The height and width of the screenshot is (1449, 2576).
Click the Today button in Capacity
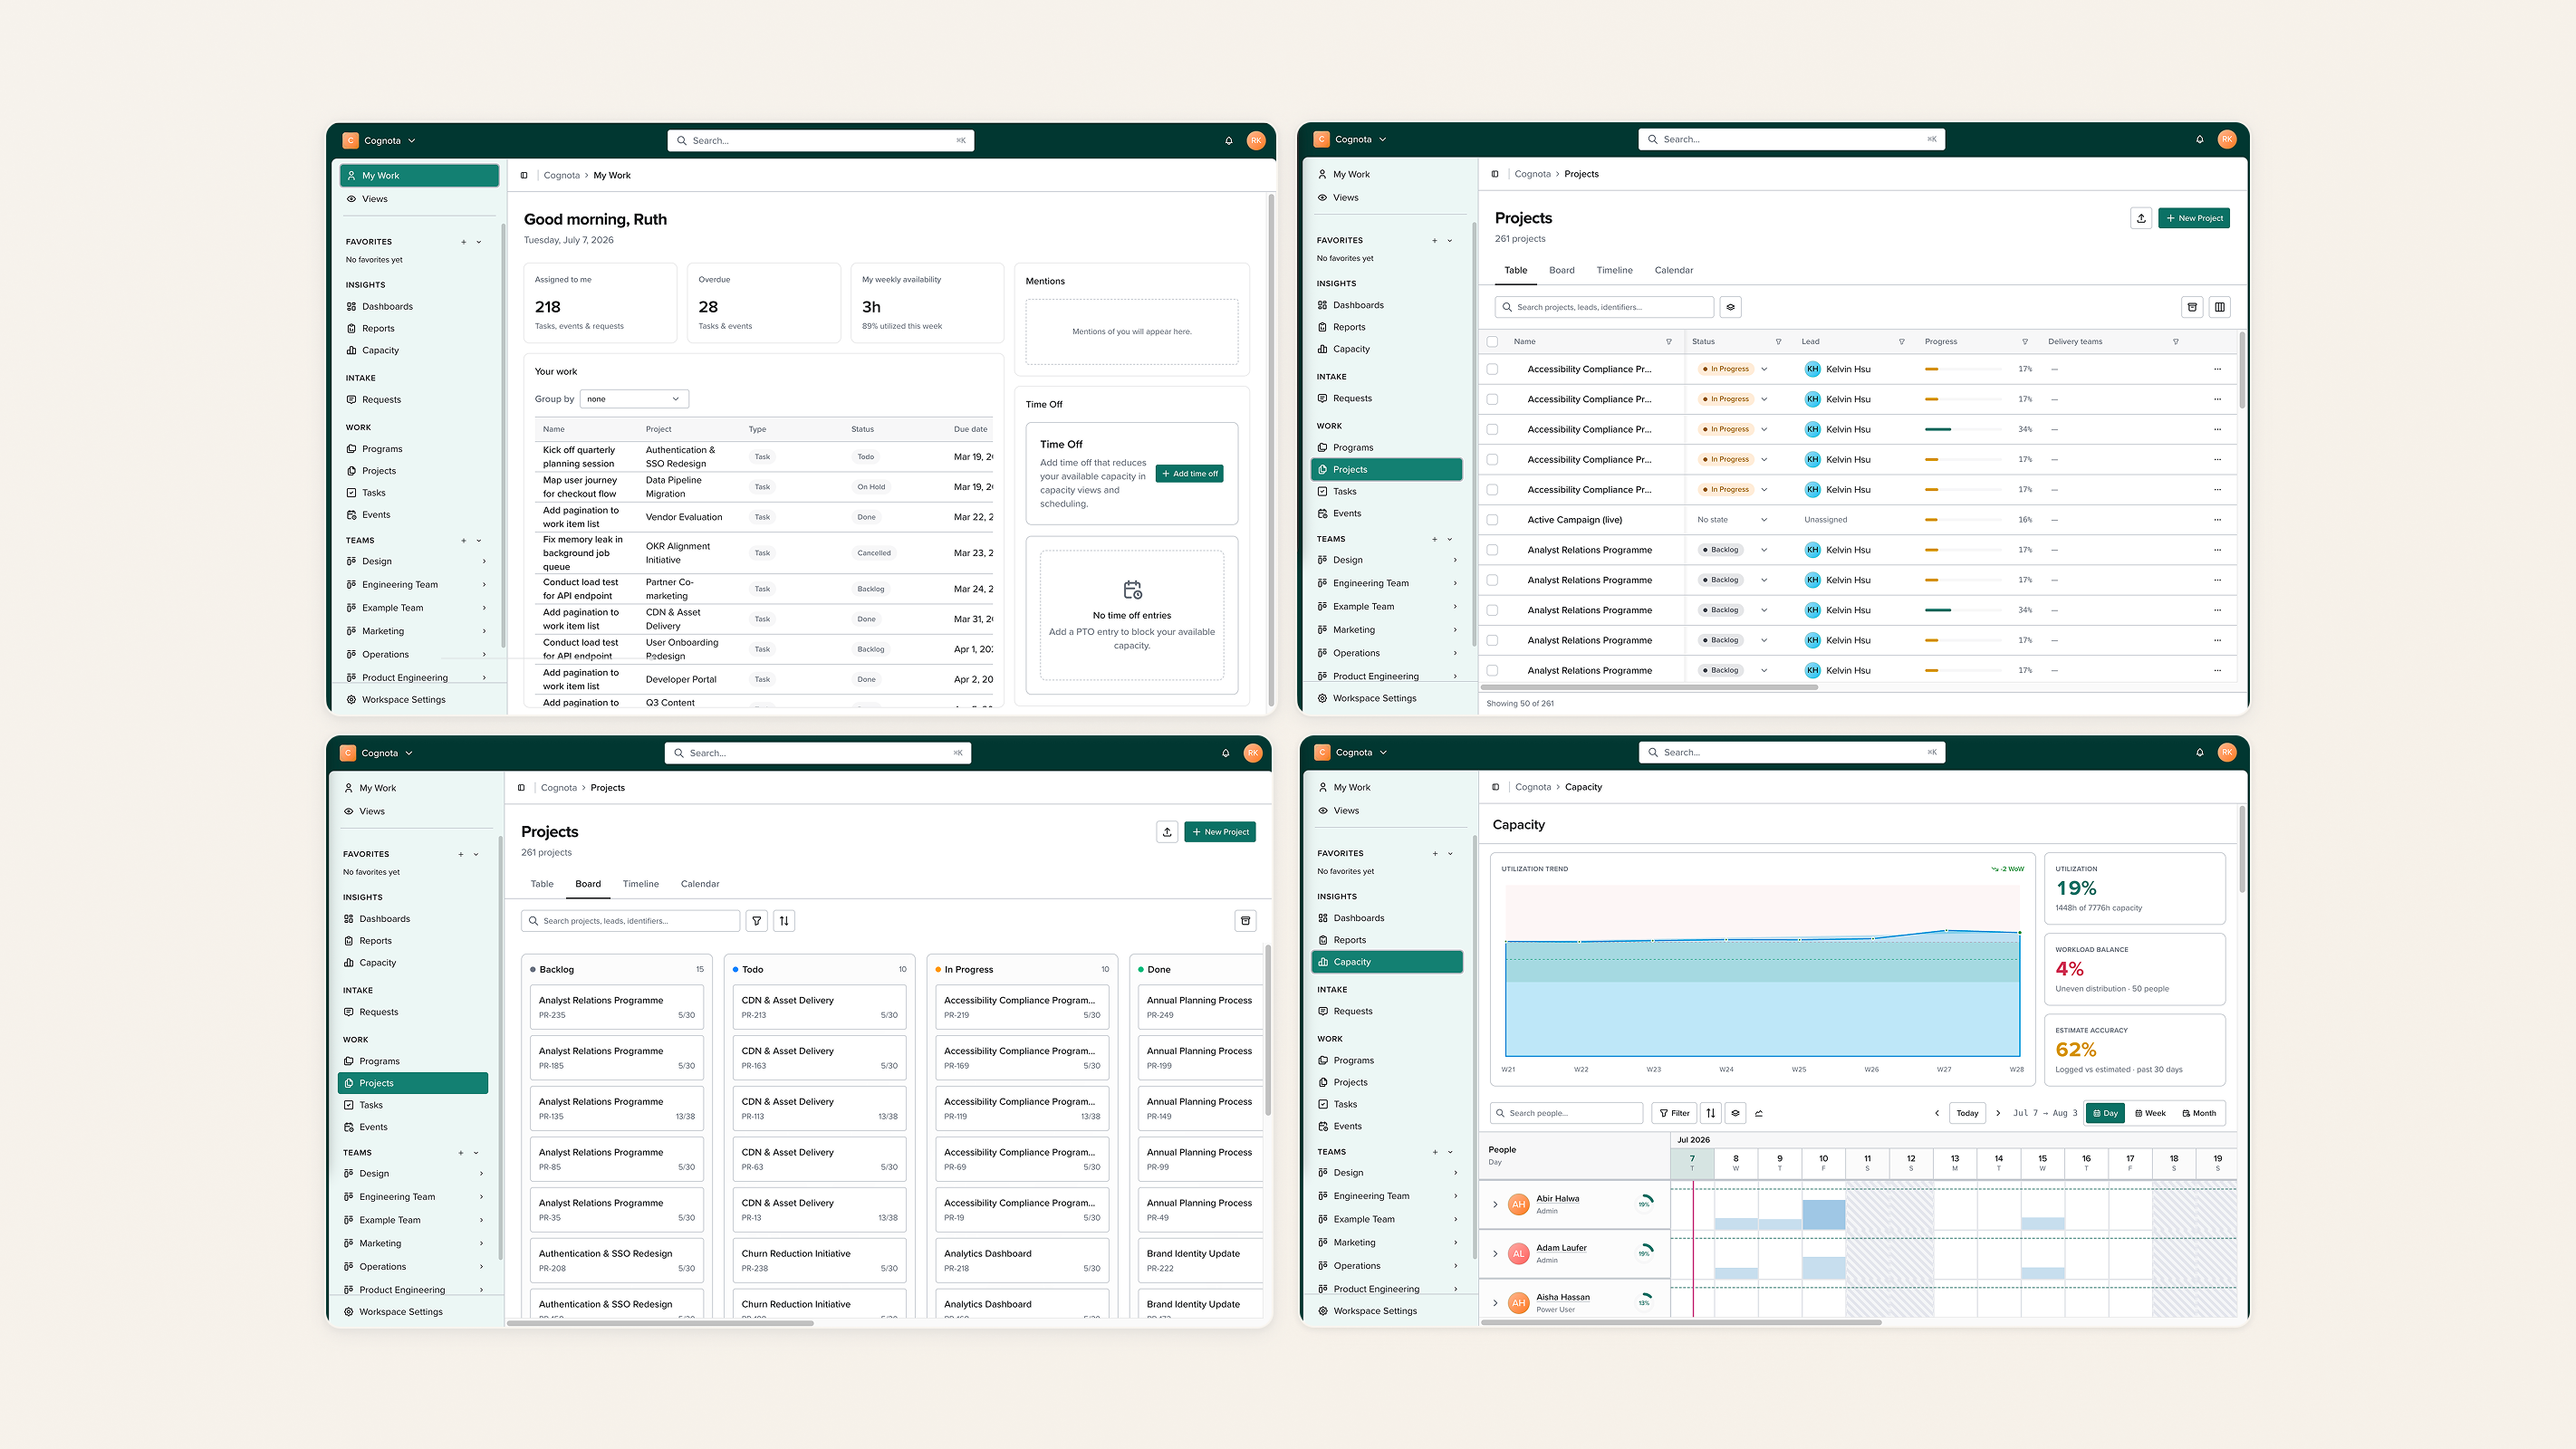pos(1967,1113)
